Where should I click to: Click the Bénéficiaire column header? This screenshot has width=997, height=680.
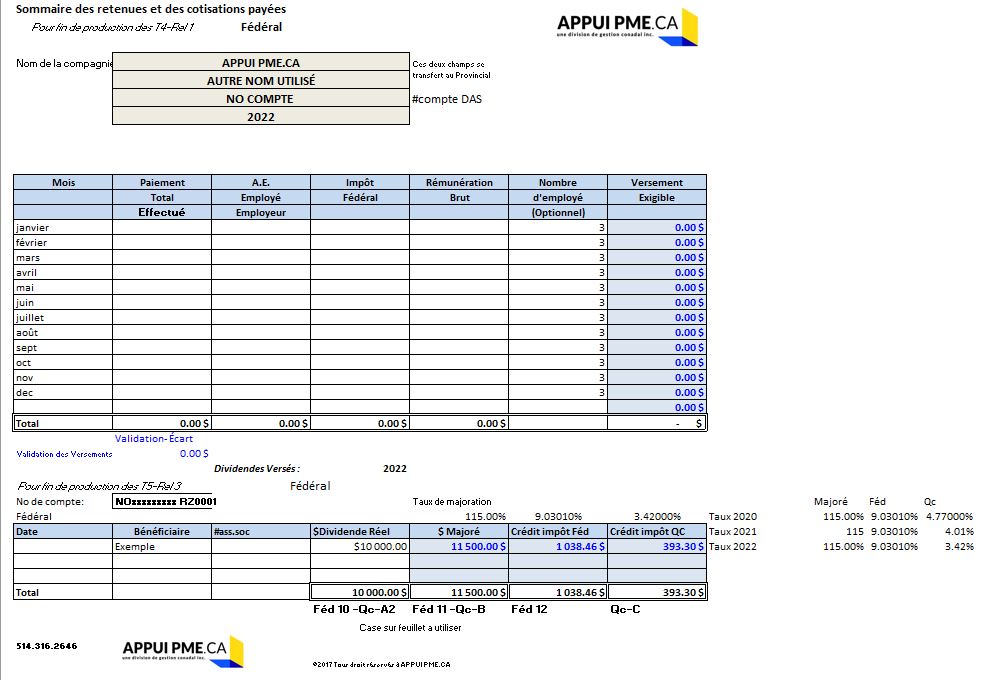coord(162,531)
